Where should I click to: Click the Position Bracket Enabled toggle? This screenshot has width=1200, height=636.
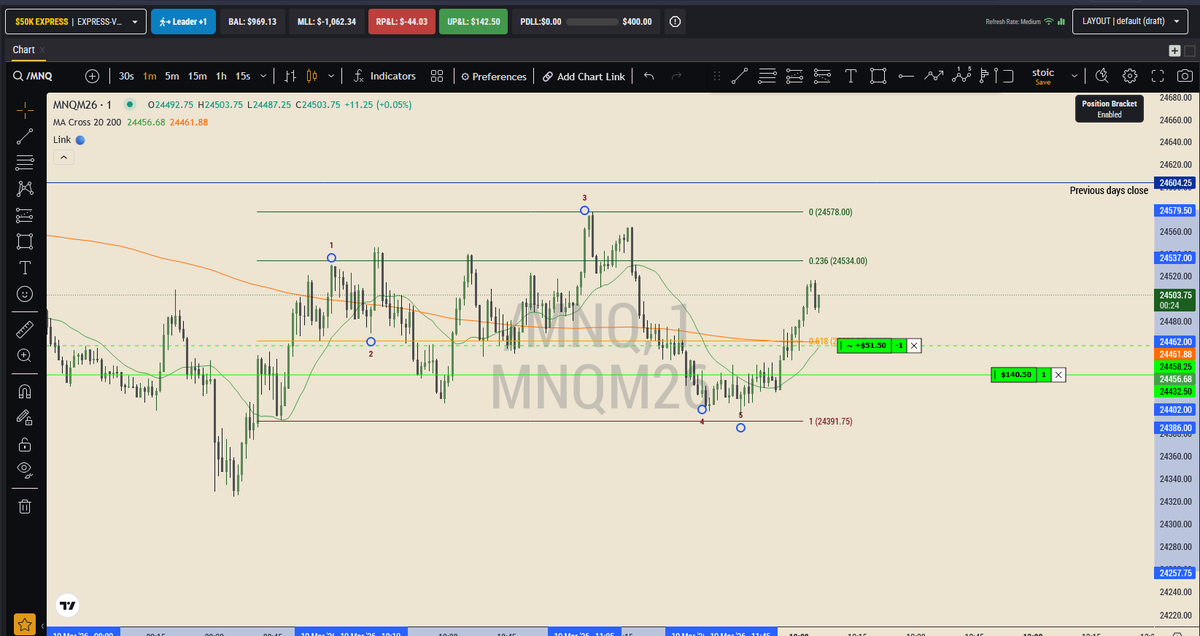[1109, 109]
